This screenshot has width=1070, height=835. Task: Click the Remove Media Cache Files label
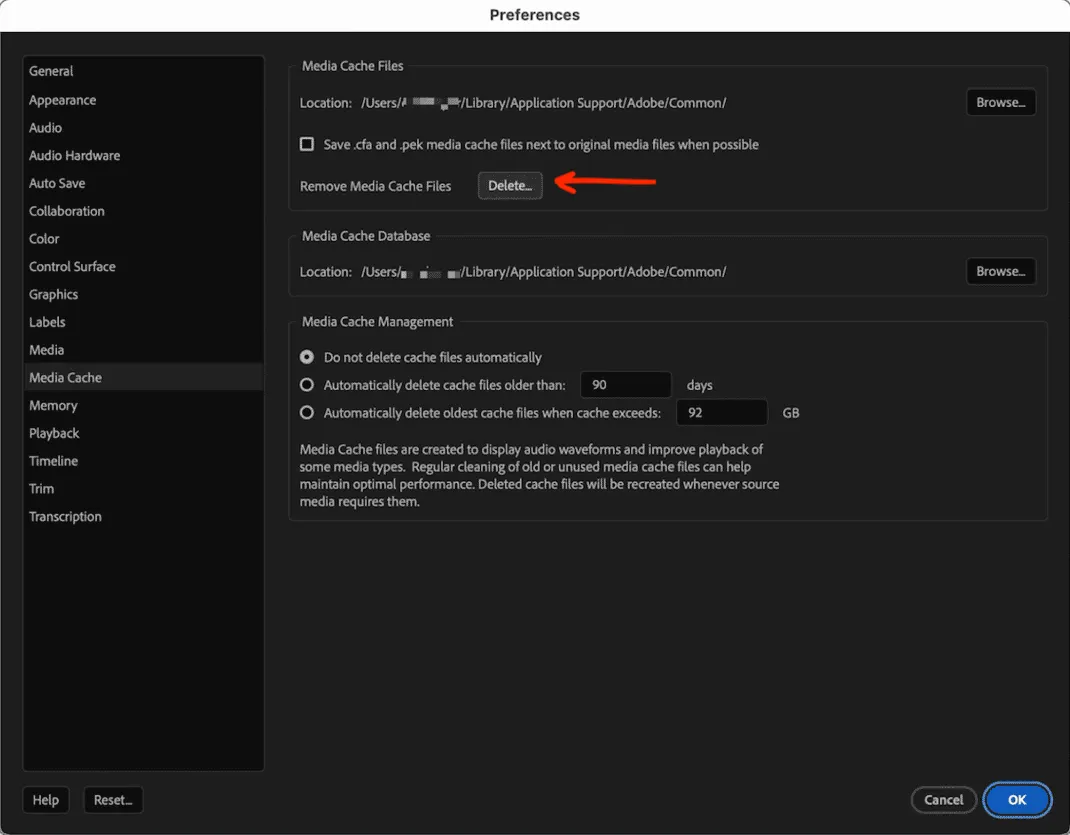[x=375, y=186]
